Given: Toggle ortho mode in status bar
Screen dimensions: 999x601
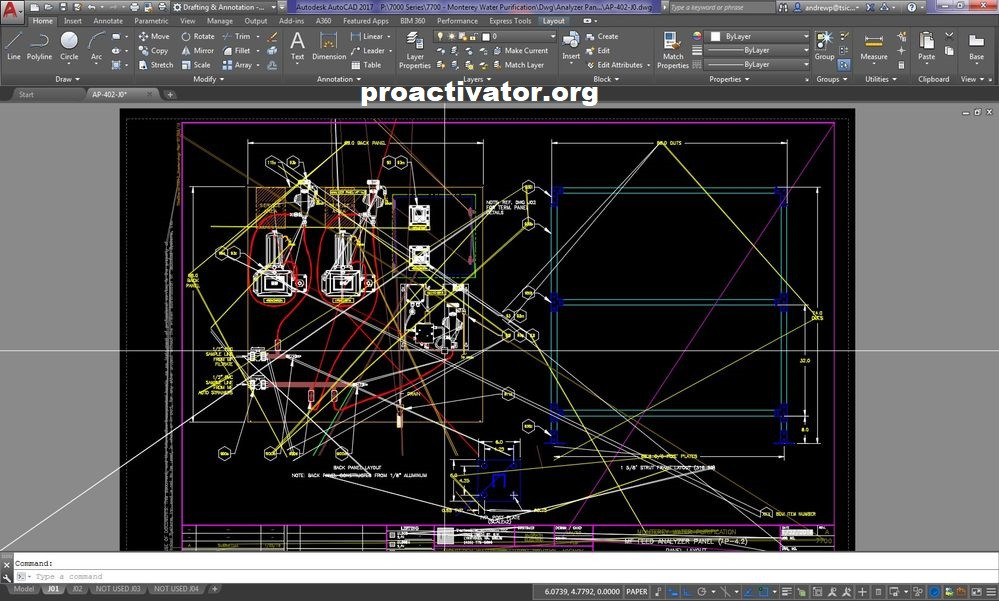Looking at the screenshot, I should coord(687,591).
